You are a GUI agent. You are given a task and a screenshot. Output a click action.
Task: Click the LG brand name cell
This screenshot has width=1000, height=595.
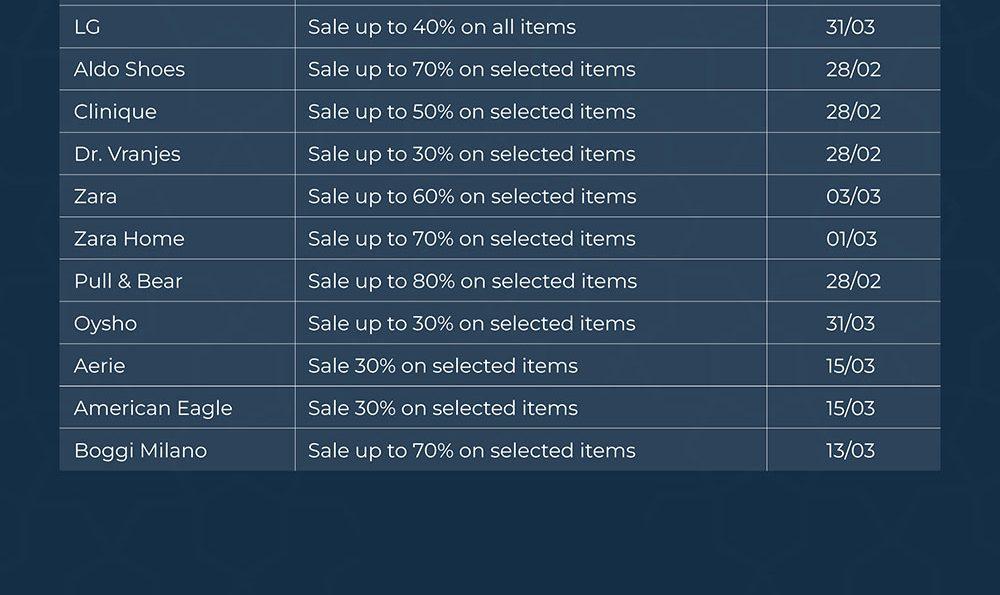tap(88, 27)
